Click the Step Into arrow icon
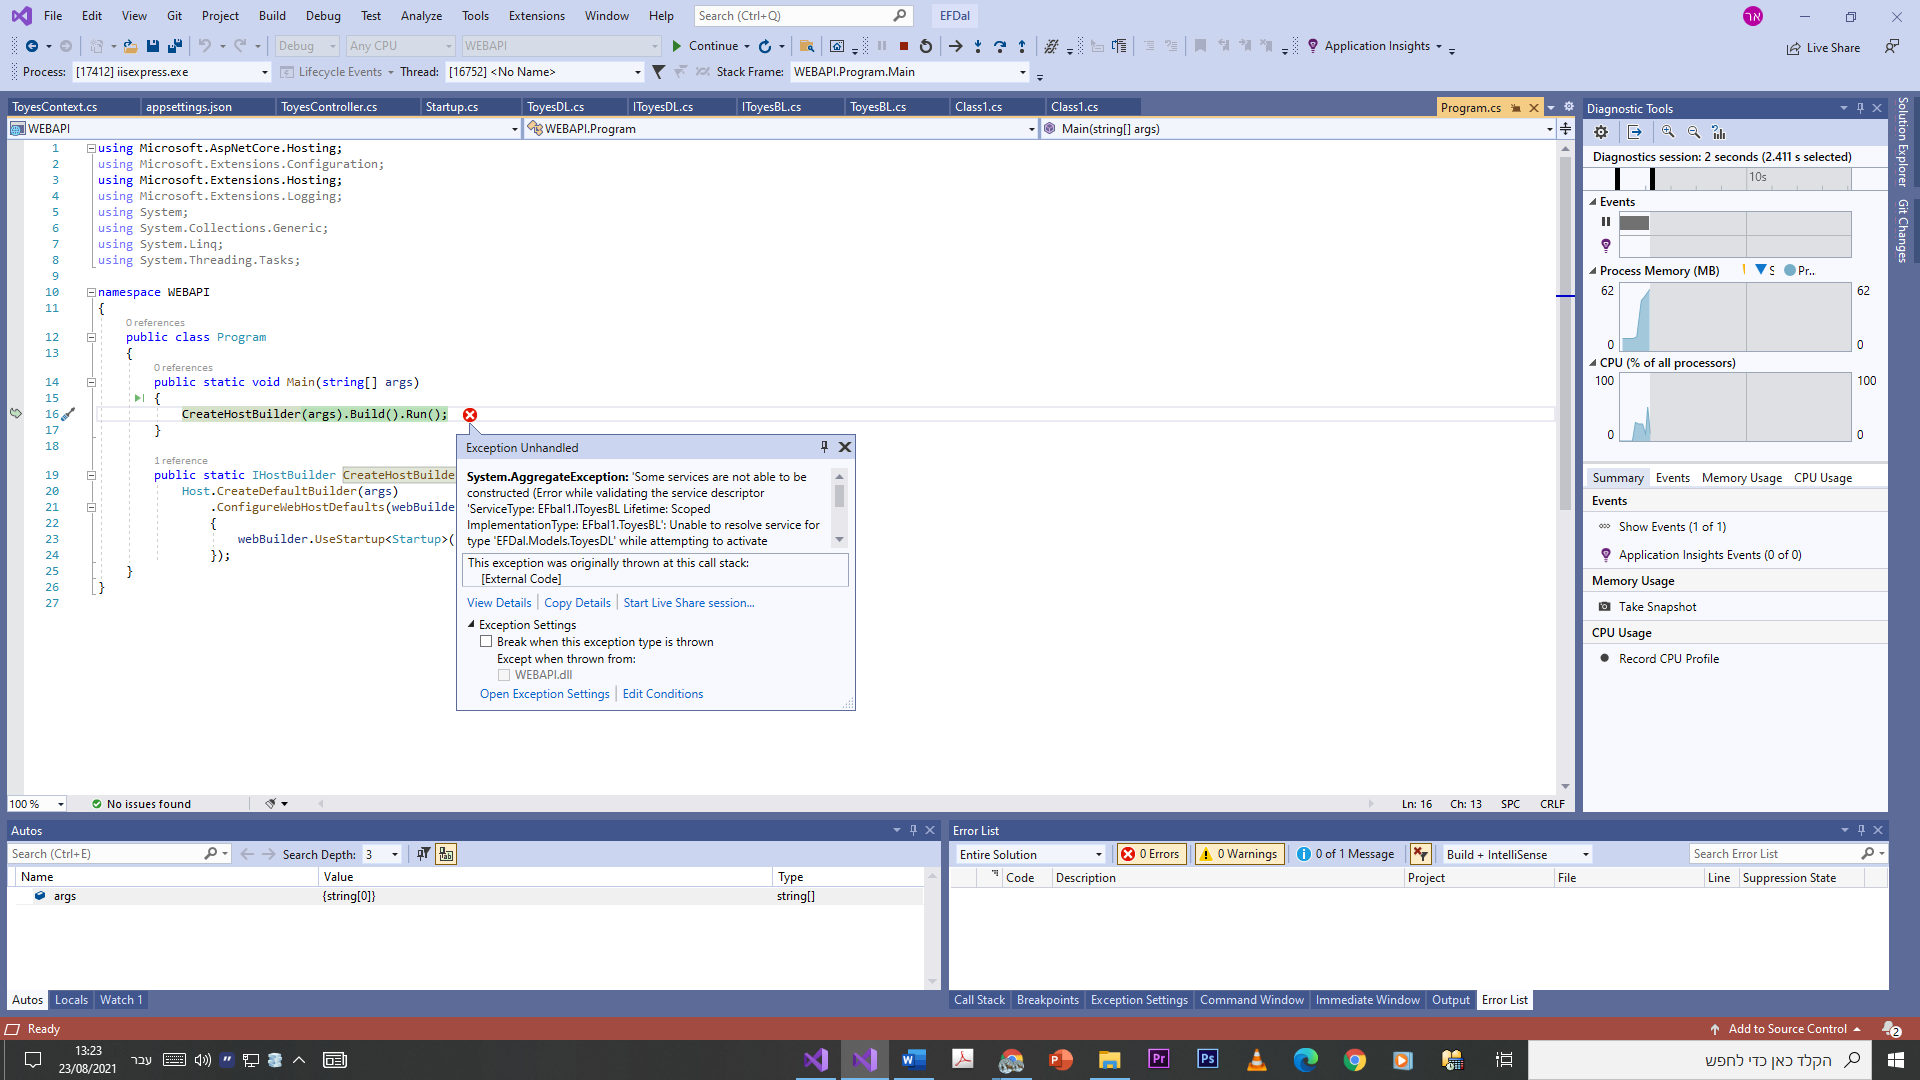This screenshot has height=1080, width=1920. pos(978,46)
